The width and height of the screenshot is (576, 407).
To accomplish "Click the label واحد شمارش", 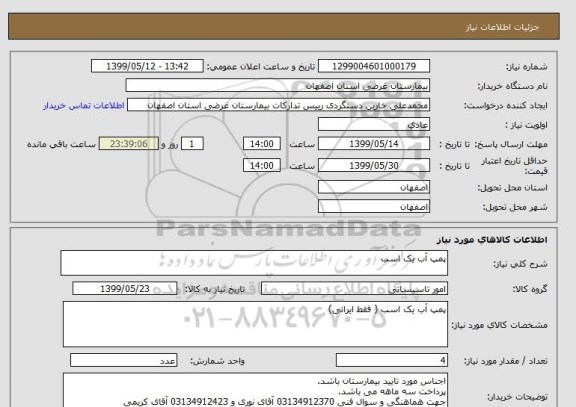I will coord(217,361).
